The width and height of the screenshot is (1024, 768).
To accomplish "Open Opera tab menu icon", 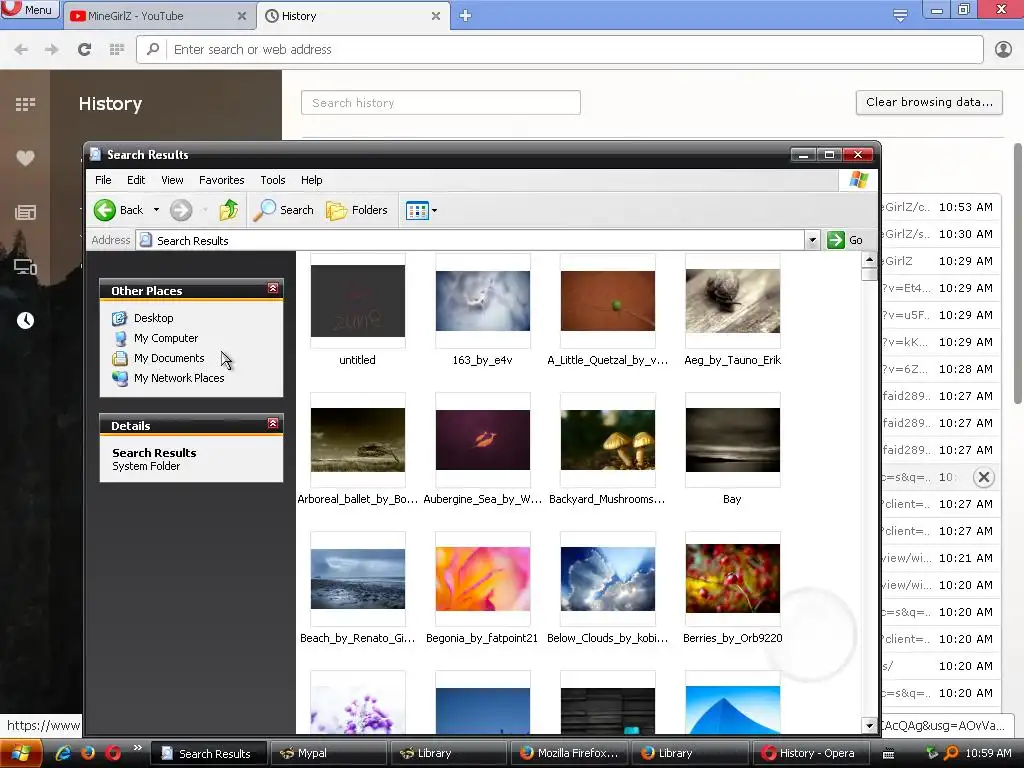I will point(900,15).
